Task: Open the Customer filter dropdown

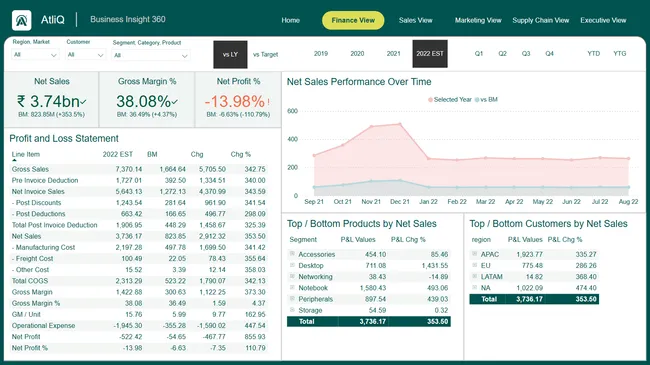Action: click(85, 55)
